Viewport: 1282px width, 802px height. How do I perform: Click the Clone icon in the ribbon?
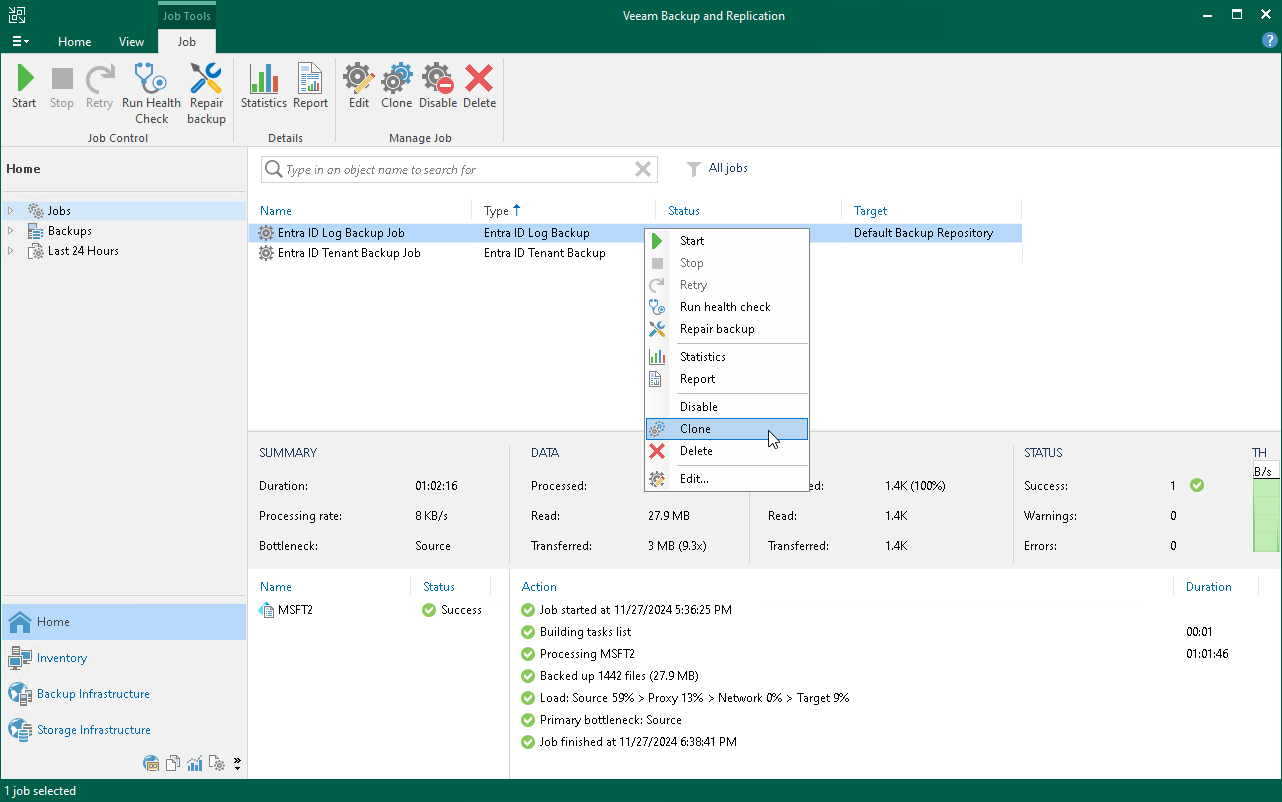tap(397, 78)
